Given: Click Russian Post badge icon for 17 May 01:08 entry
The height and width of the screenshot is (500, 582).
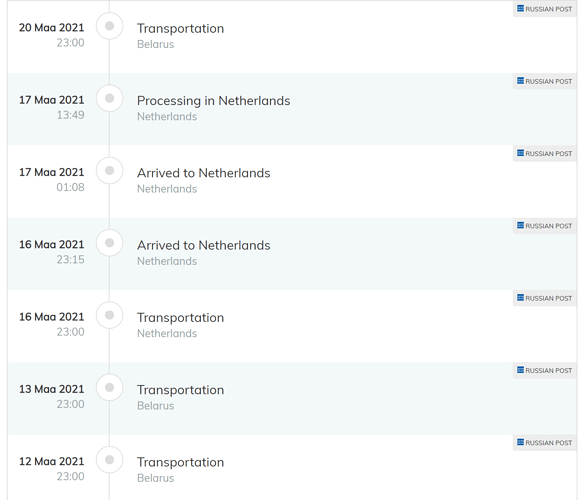Looking at the screenshot, I should click(520, 153).
